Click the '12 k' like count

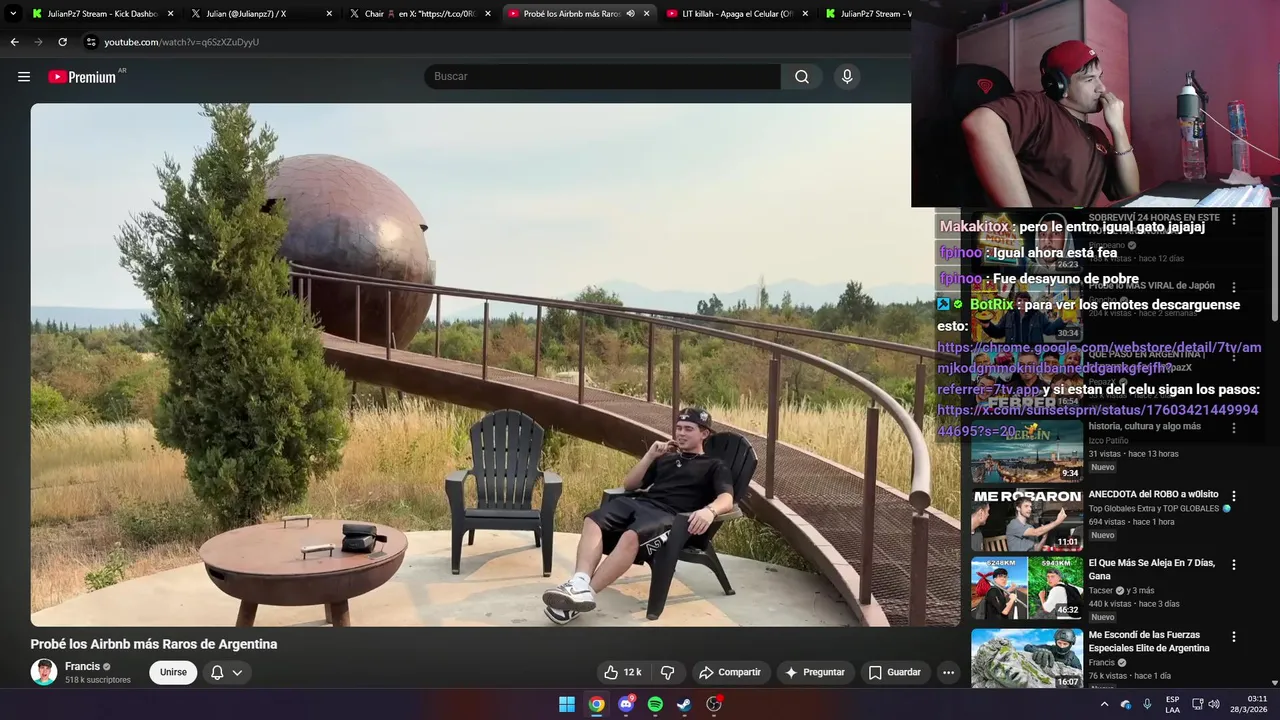(x=633, y=672)
